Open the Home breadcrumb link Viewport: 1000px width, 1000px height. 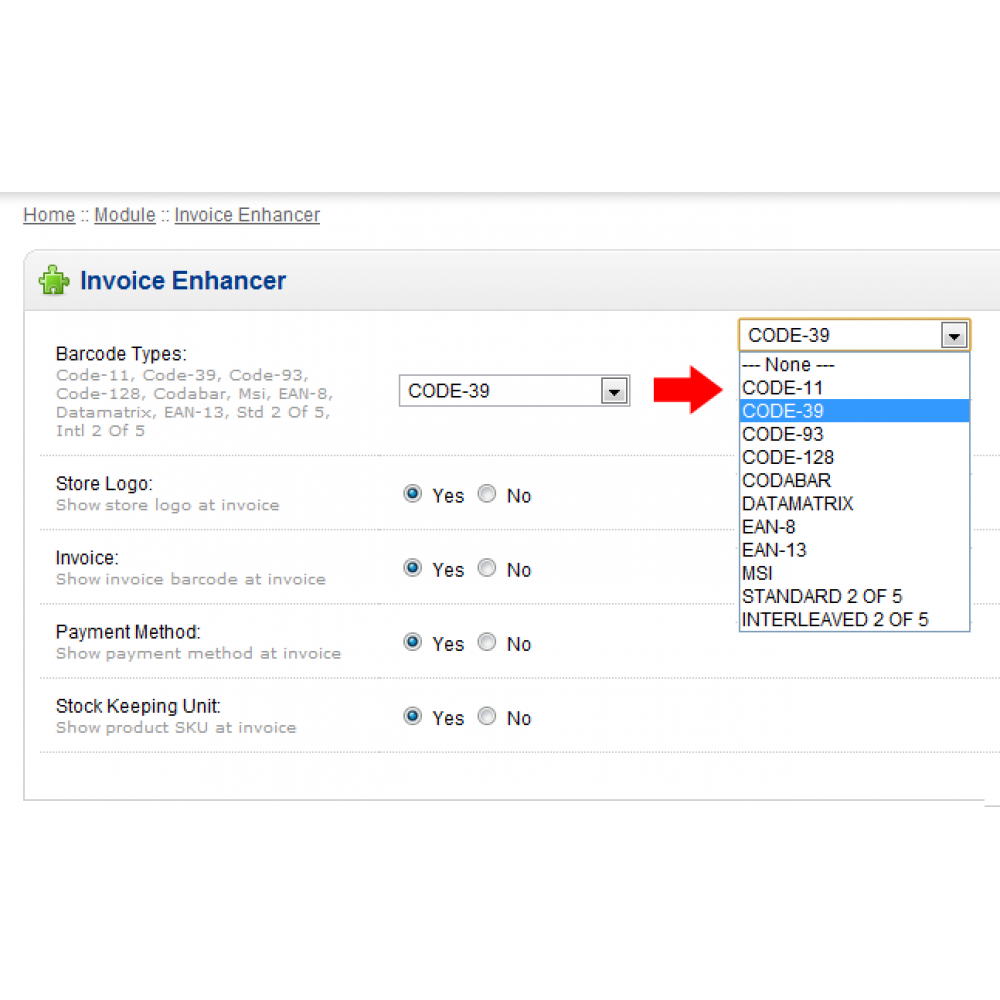48,214
